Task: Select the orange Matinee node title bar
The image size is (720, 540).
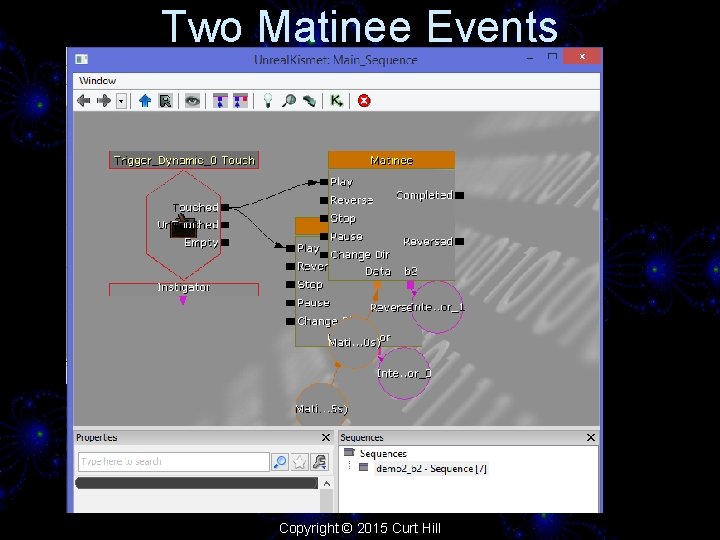Action: [x=392, y=160]
